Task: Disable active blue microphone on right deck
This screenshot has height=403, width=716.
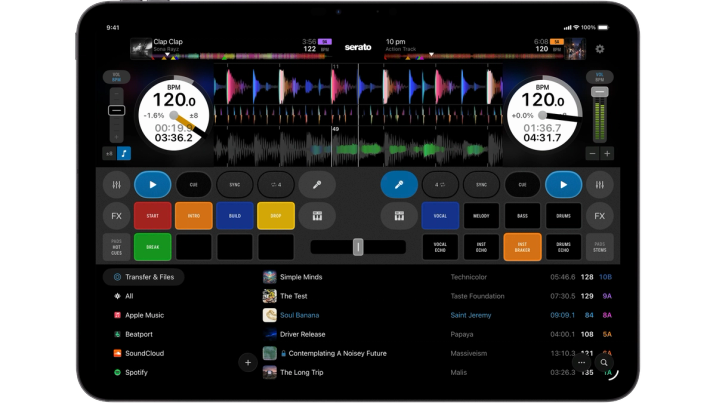Action: coord(399,184)
